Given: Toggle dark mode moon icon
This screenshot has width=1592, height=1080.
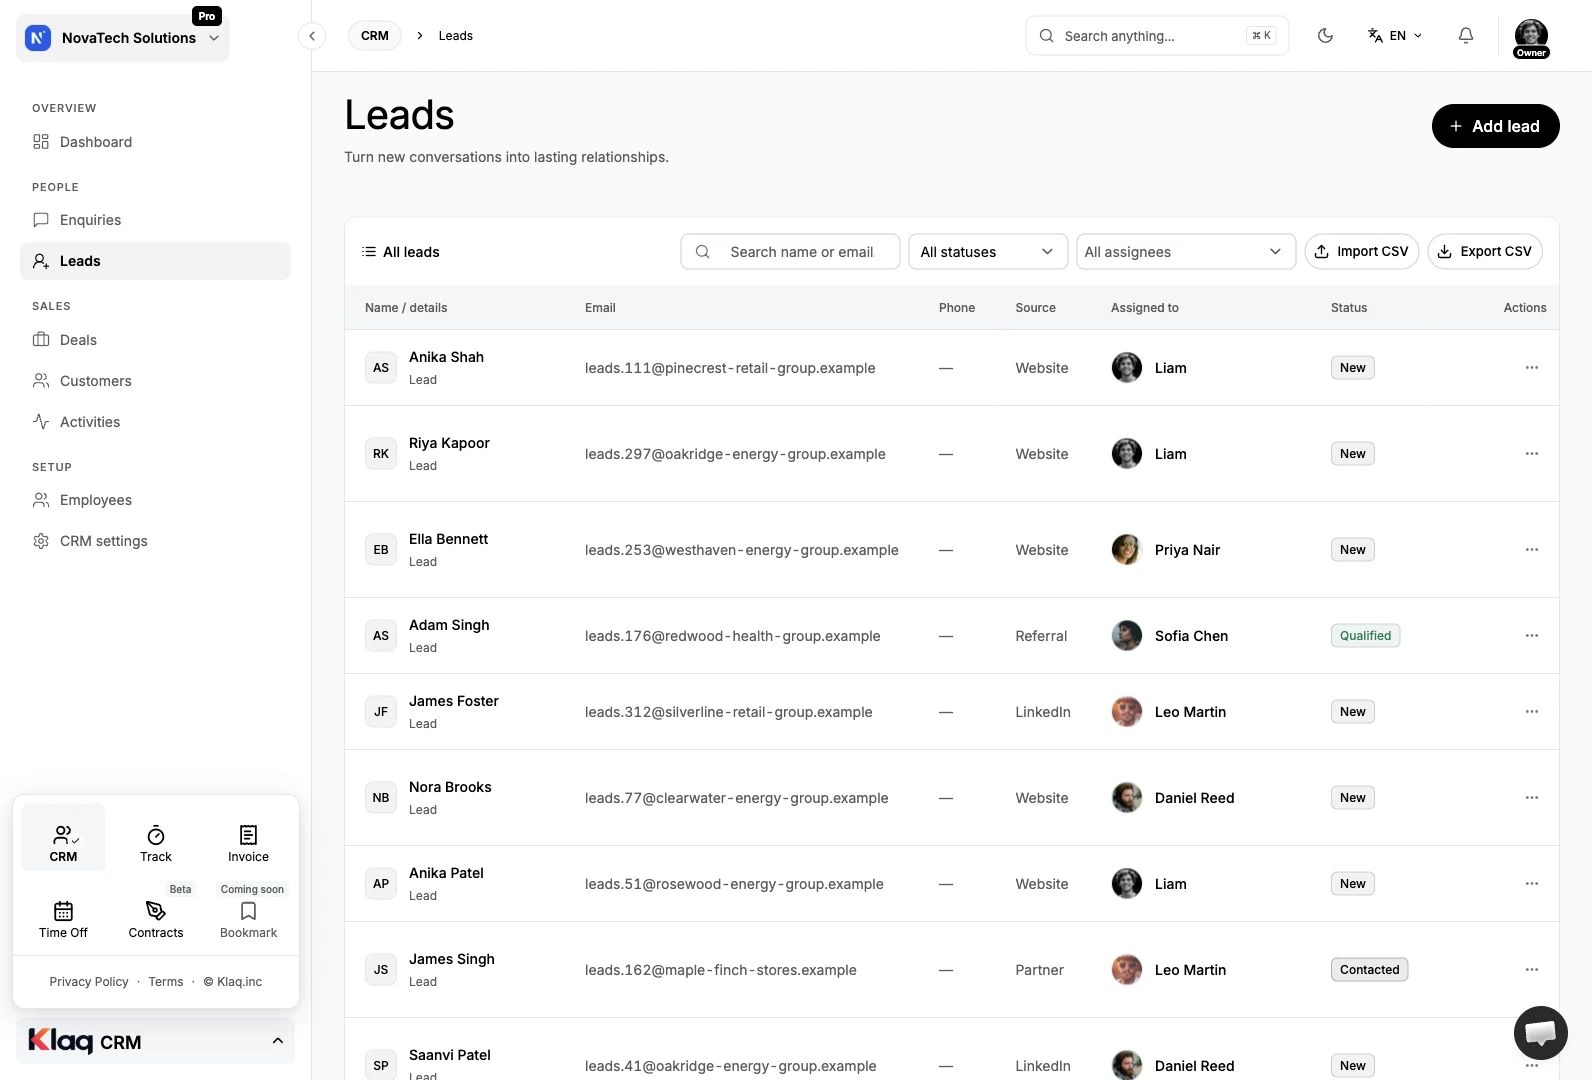Looking at the screenshot, I should pyautogui.click(x=1325, y=36).
